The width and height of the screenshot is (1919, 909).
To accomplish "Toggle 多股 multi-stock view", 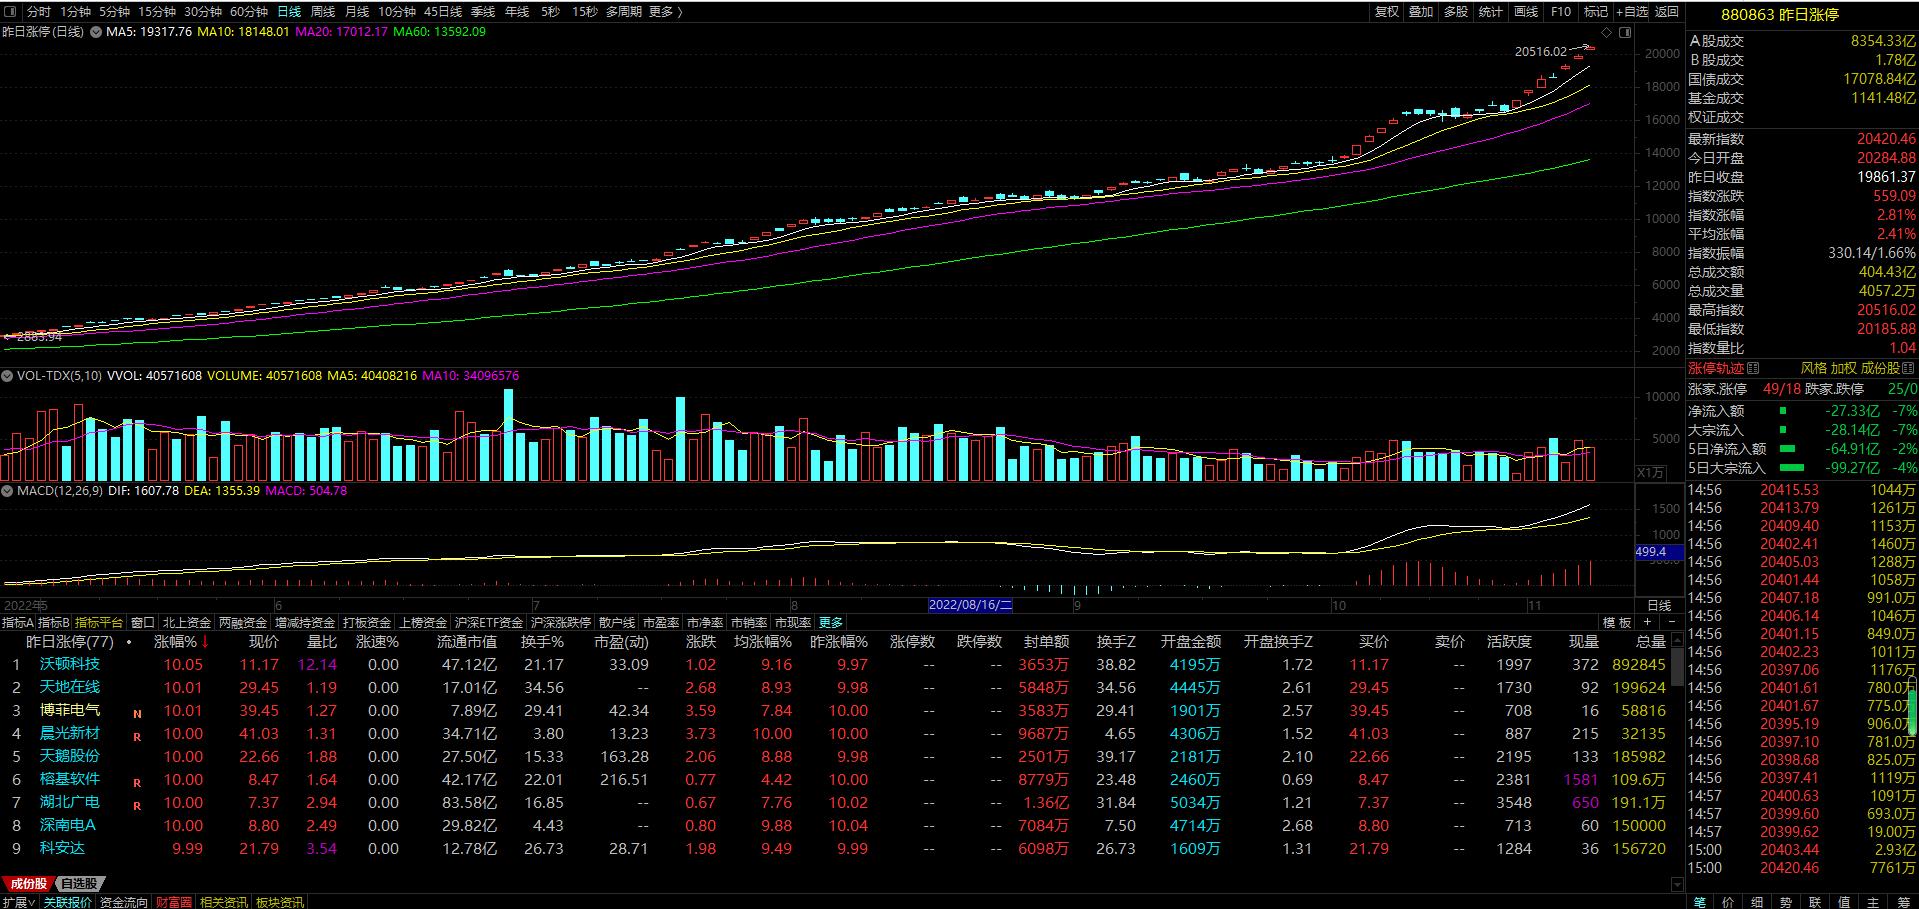I will (x=1456, y=12).
